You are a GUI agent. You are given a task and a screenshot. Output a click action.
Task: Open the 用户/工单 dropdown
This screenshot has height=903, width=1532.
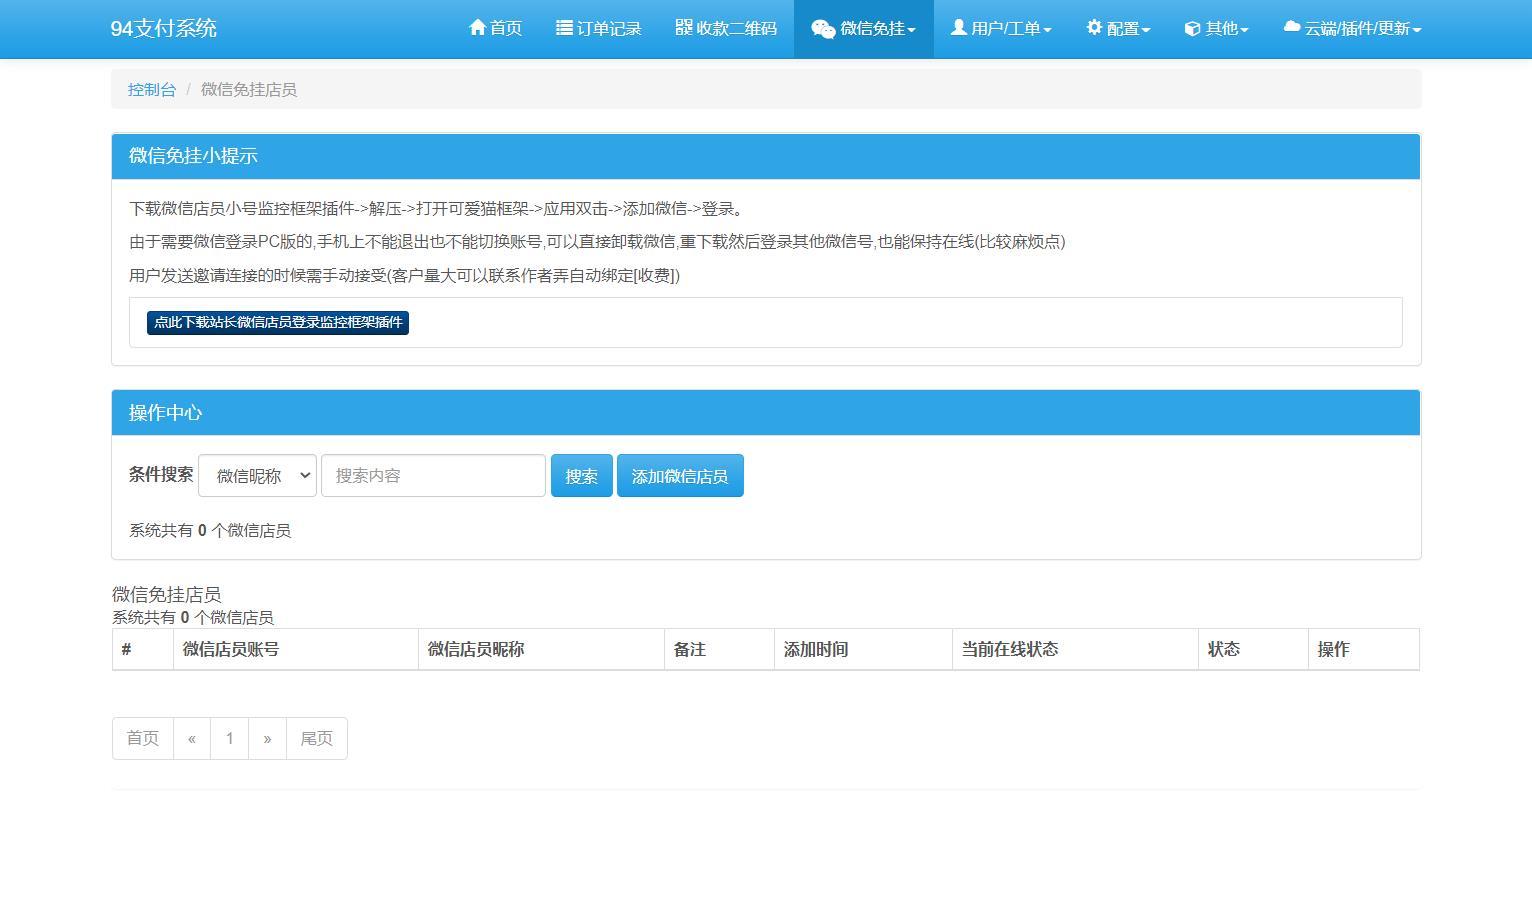point(1000,28)
